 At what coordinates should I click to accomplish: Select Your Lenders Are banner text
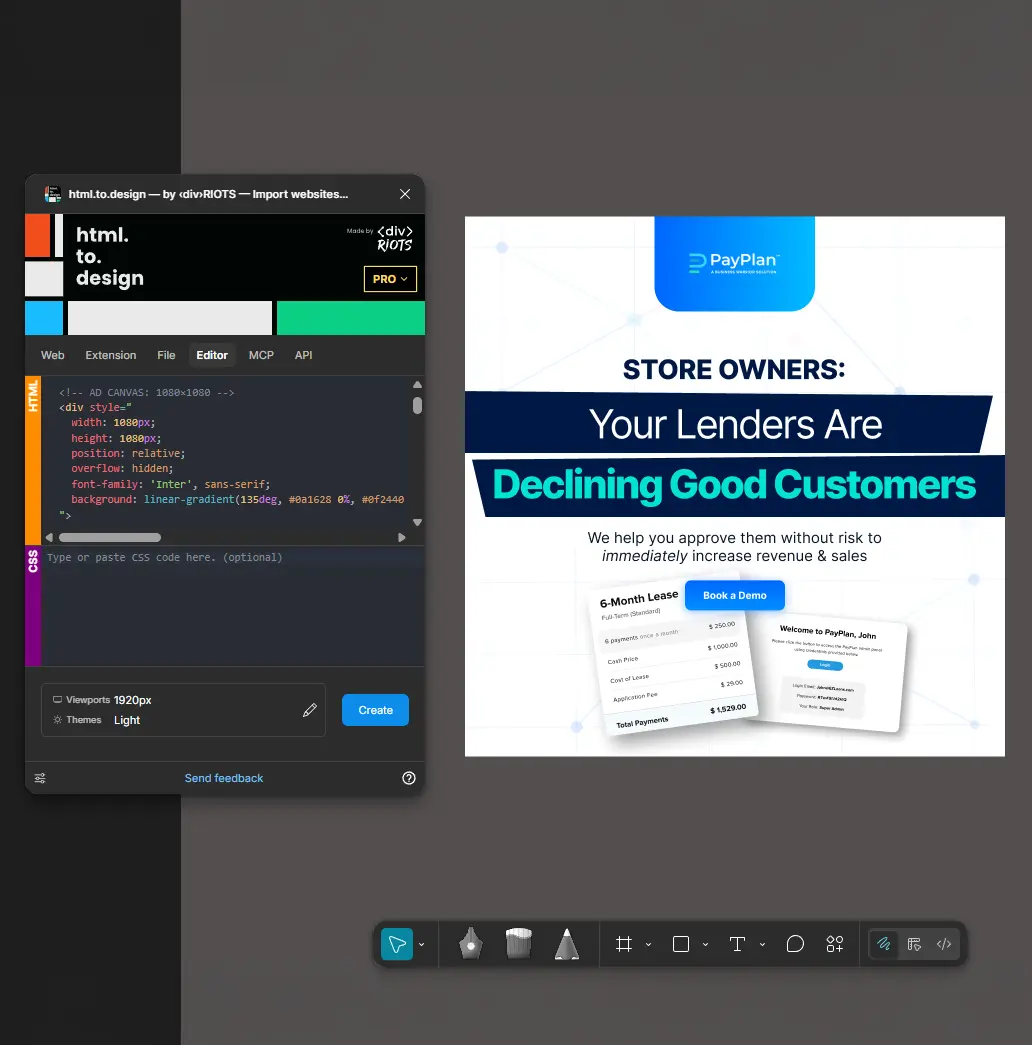(x=735, y=424)
